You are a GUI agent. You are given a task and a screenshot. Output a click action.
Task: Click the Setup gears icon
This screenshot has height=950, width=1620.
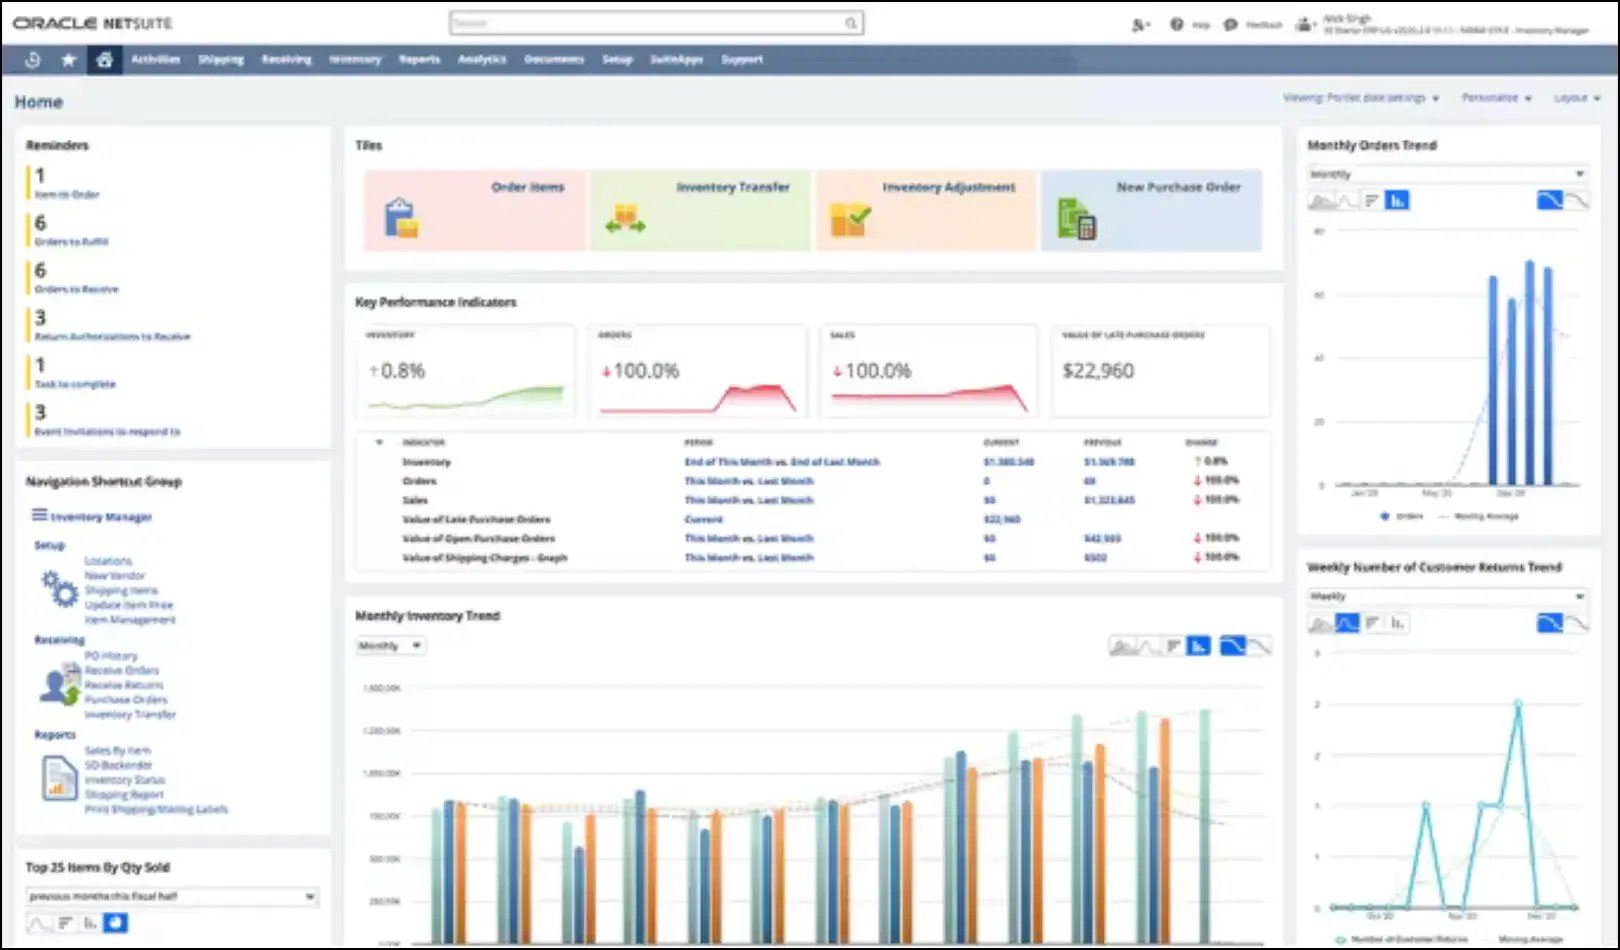[59, 588]
